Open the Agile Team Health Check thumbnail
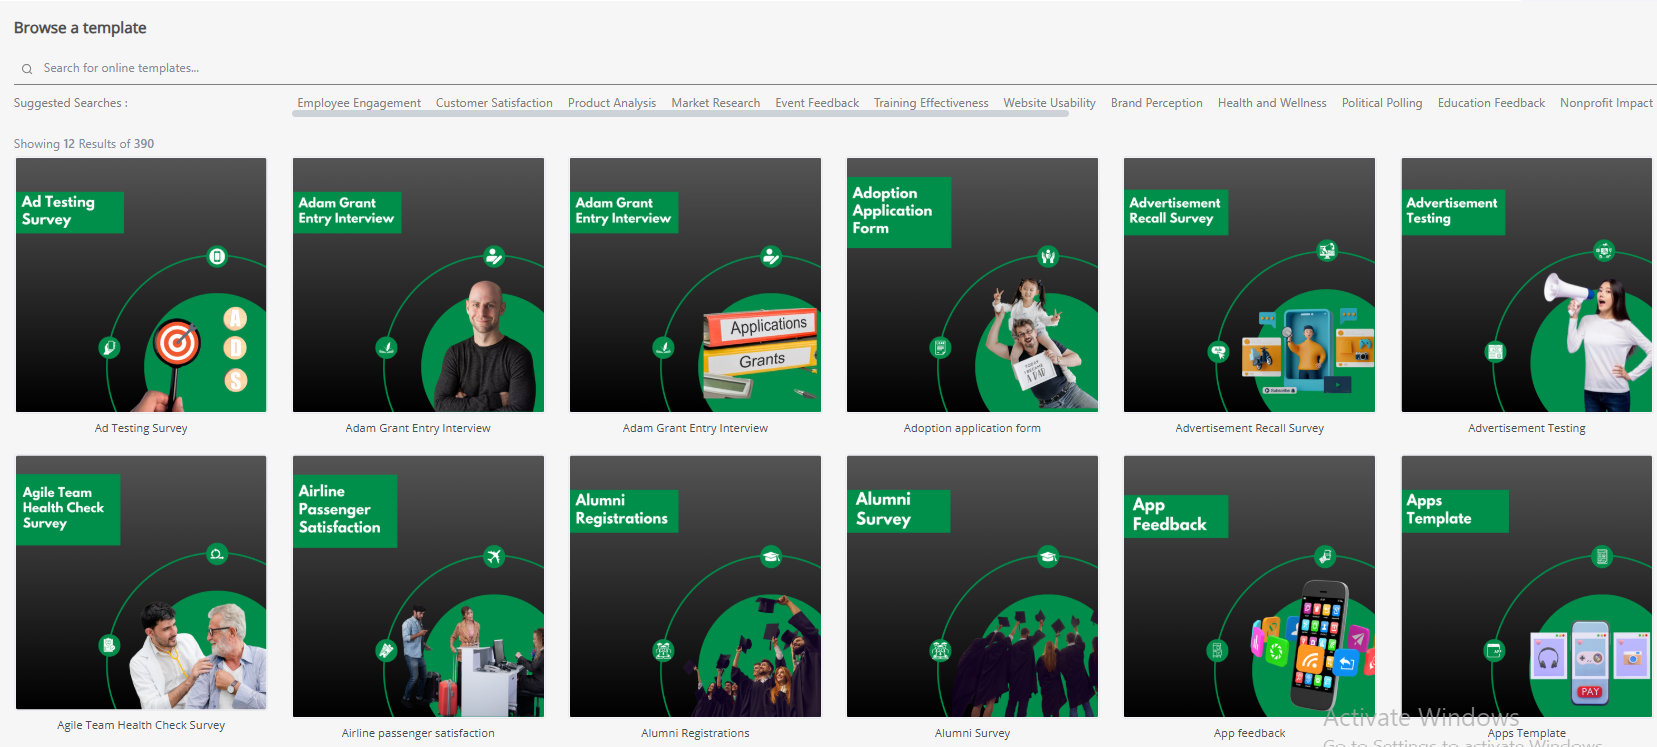The image size is (1657, 747). (x=141, y=582)
